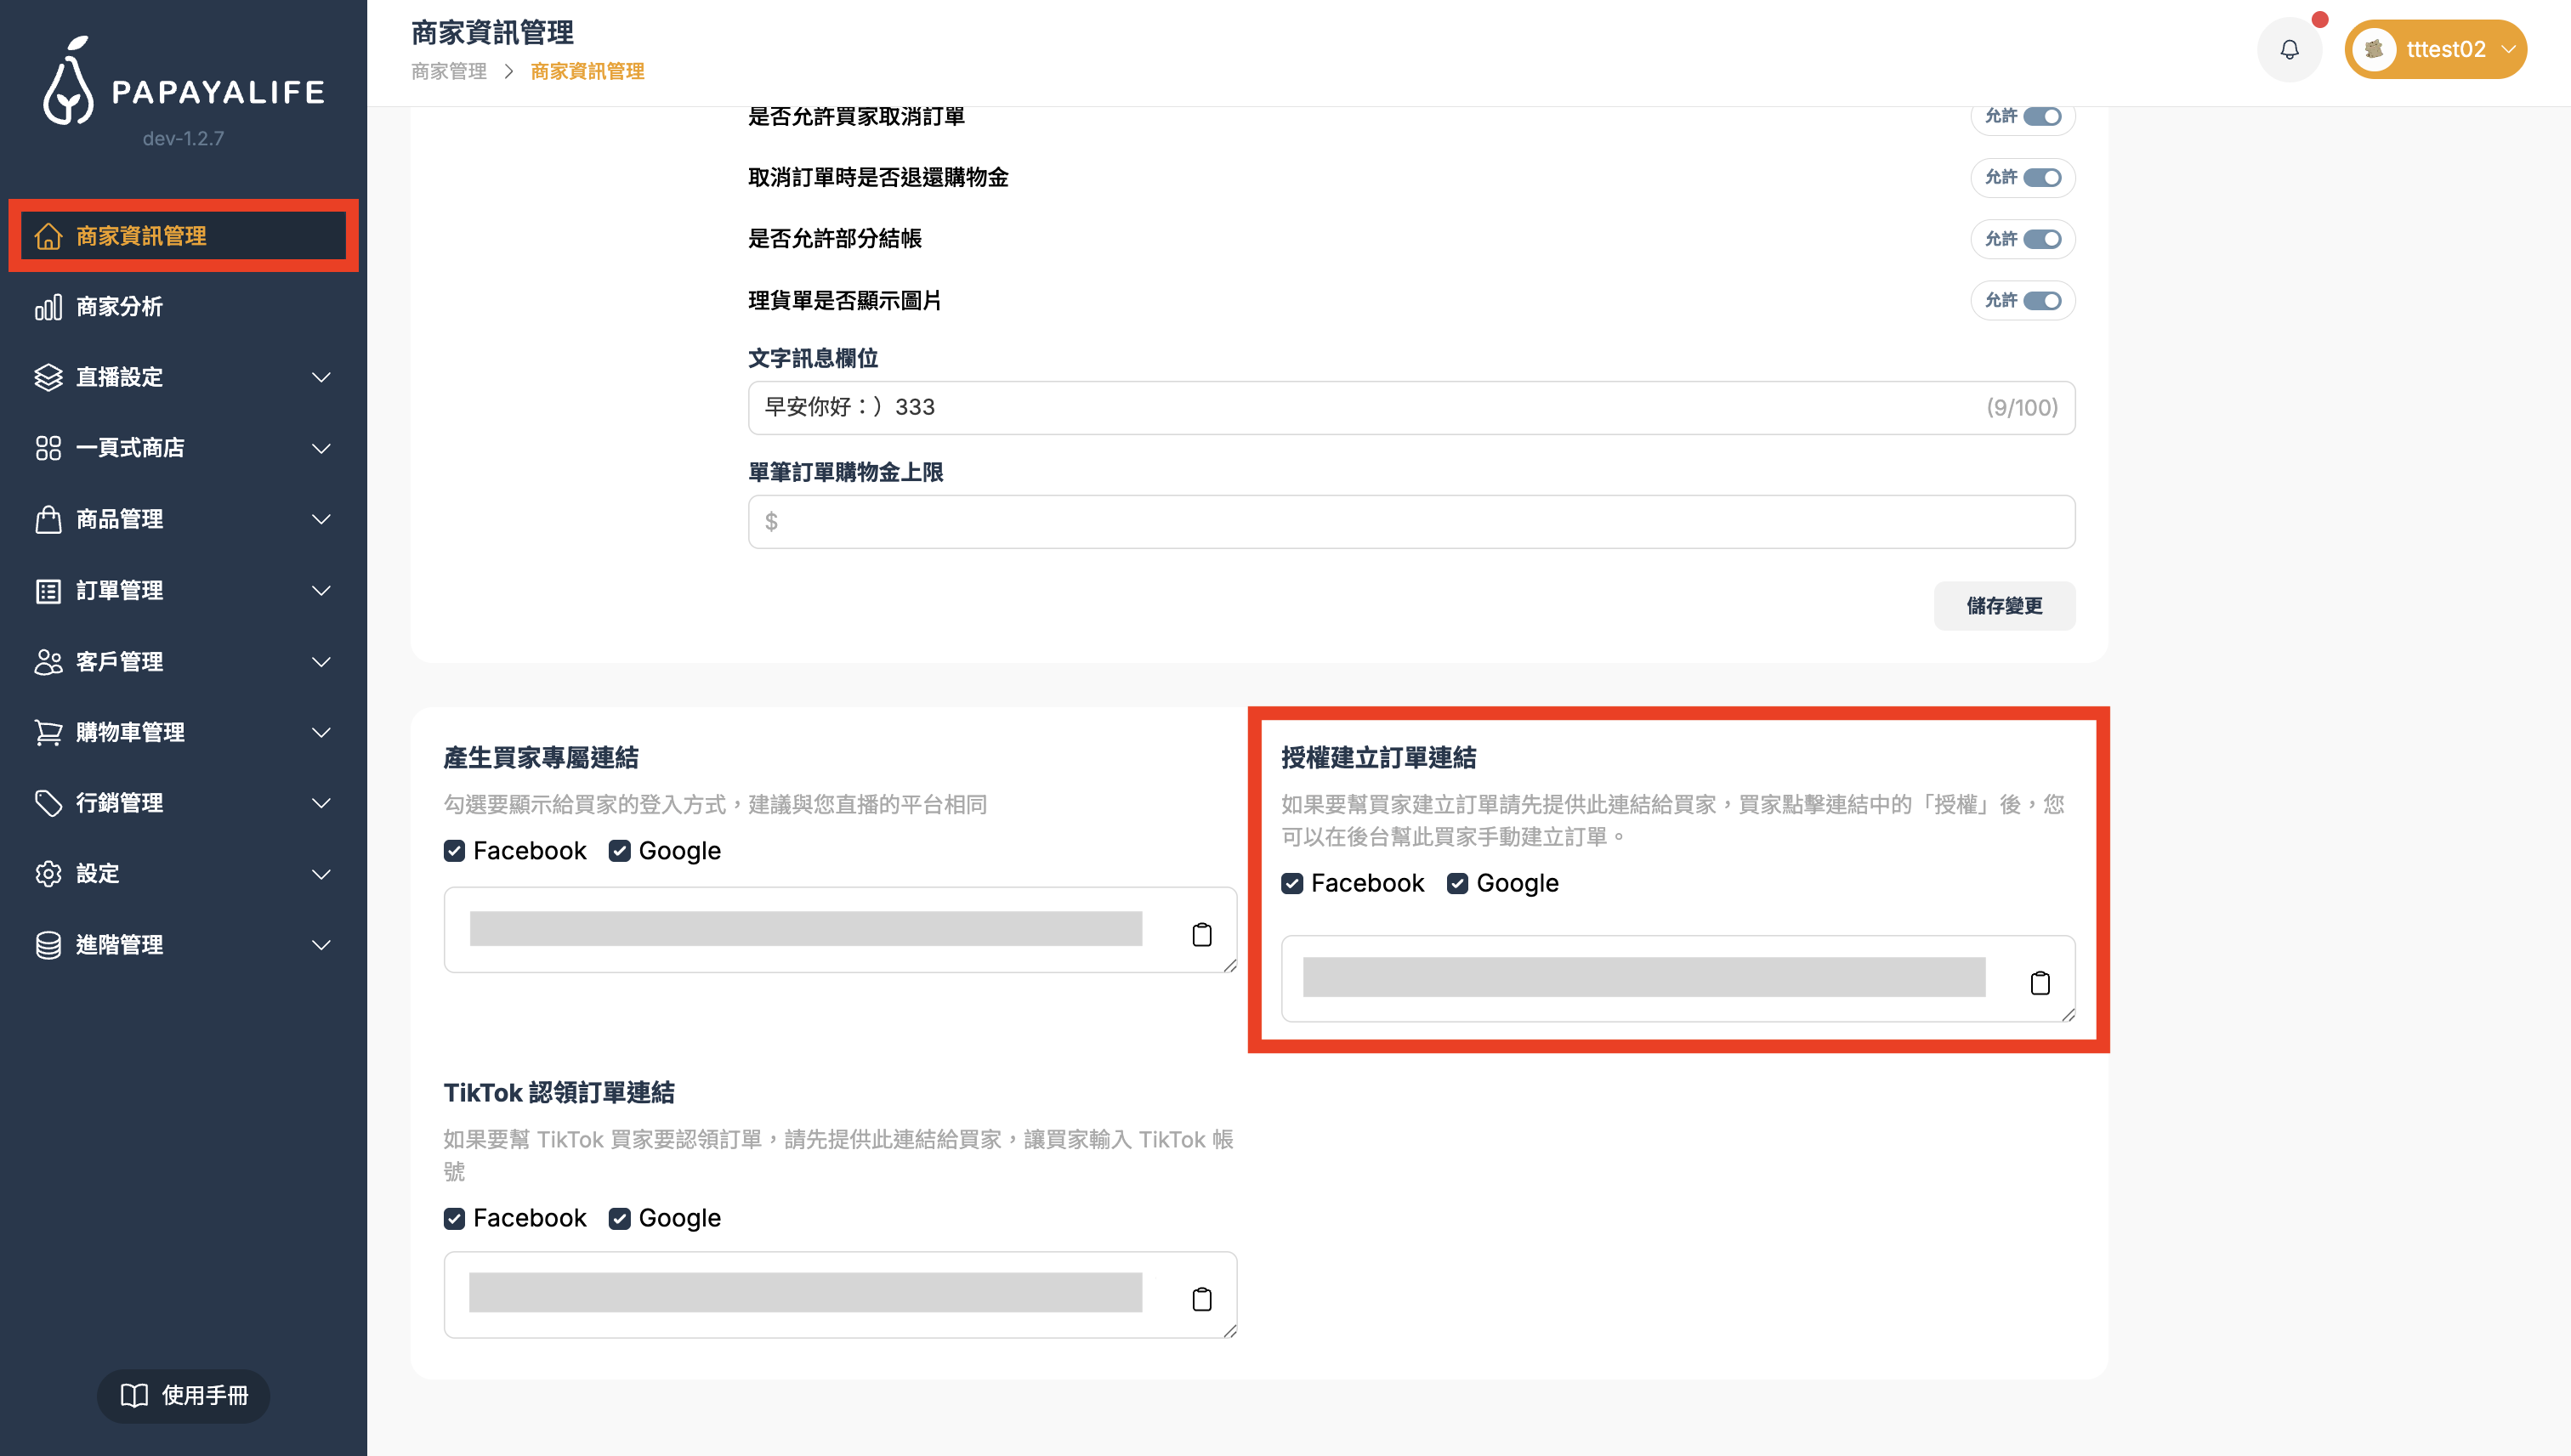Click the 商家管理 breadcrumb link
This screenshot has height=1456, width=2571.
pyautogui.click(x=449, y=71)
